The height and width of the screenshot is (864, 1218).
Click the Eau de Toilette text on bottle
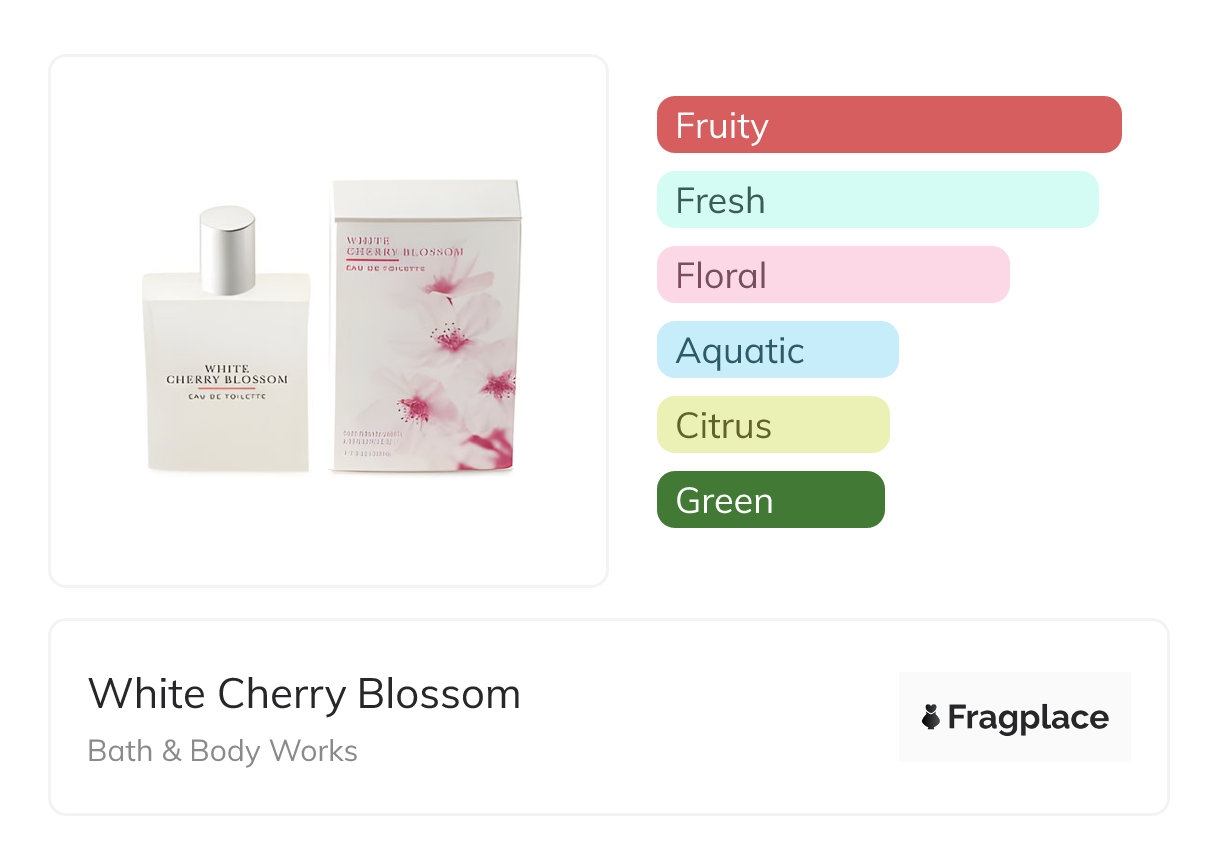point(227,397)
